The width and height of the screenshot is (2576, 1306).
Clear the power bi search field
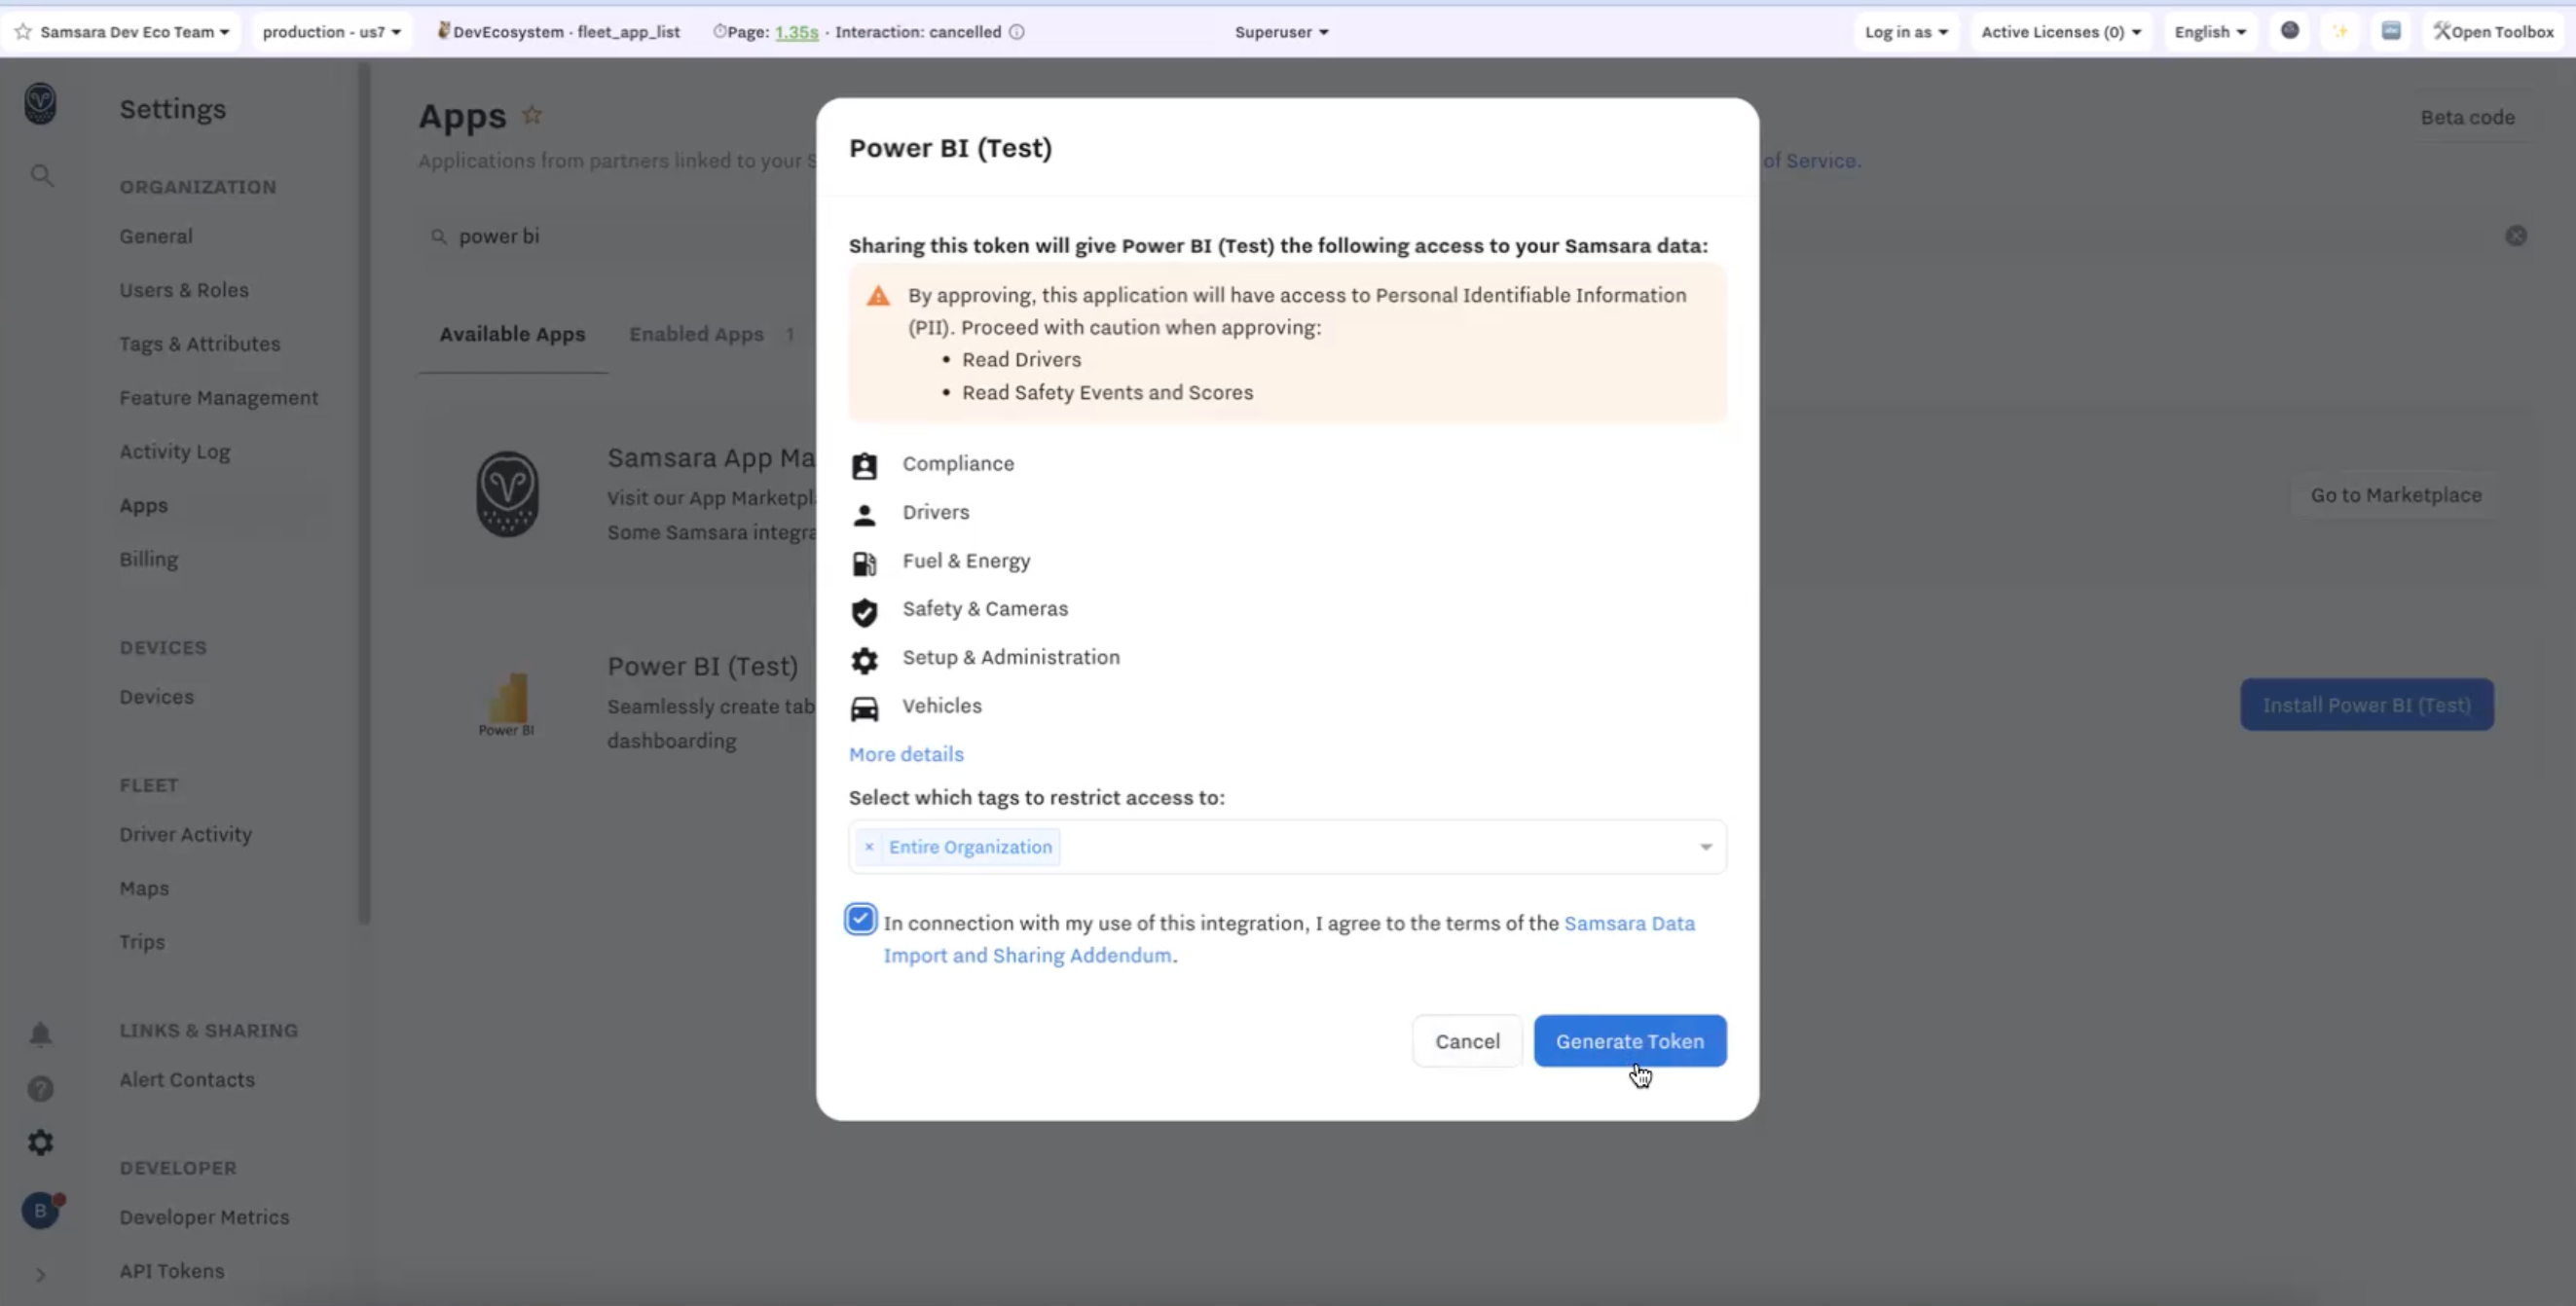coord(2516,236)
